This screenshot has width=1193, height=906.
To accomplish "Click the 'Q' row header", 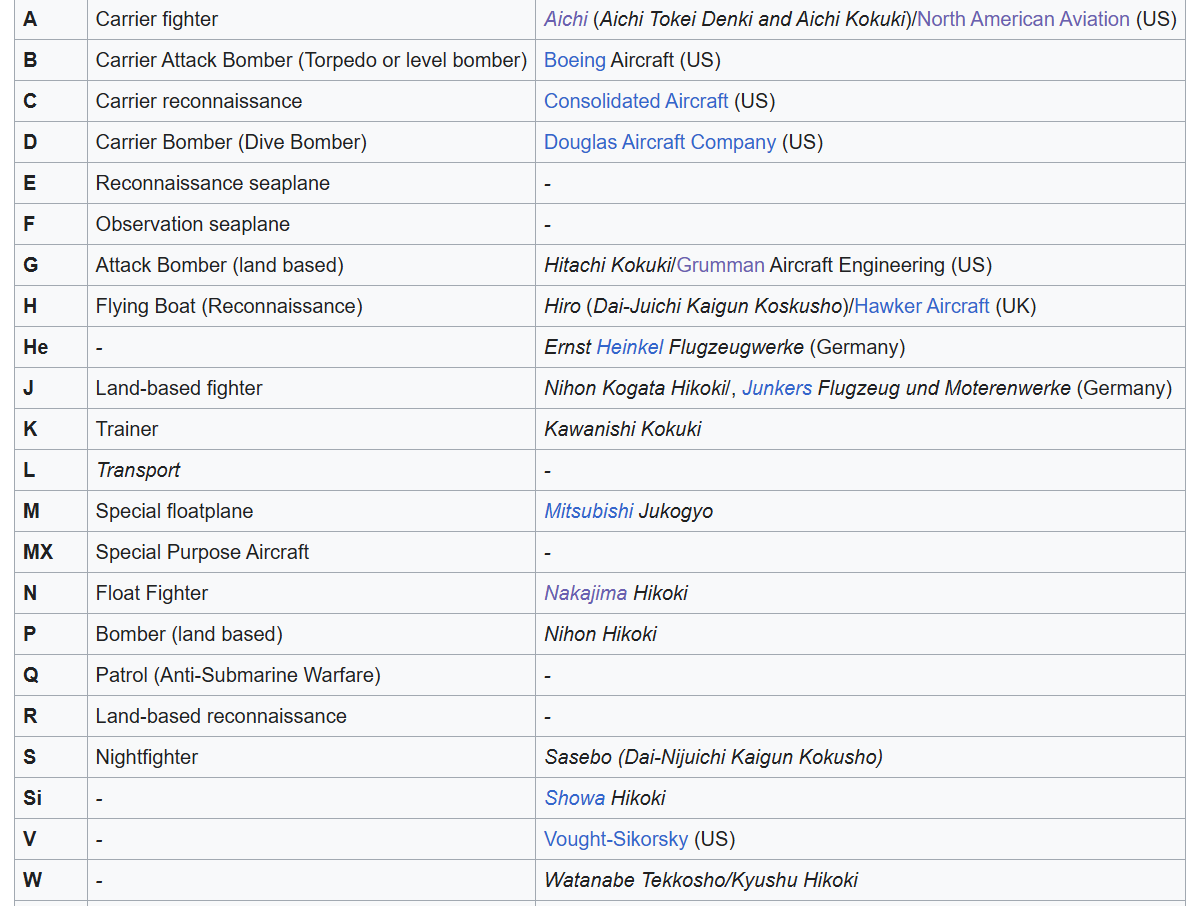I will pyautogui.click(x=51, y=675).
